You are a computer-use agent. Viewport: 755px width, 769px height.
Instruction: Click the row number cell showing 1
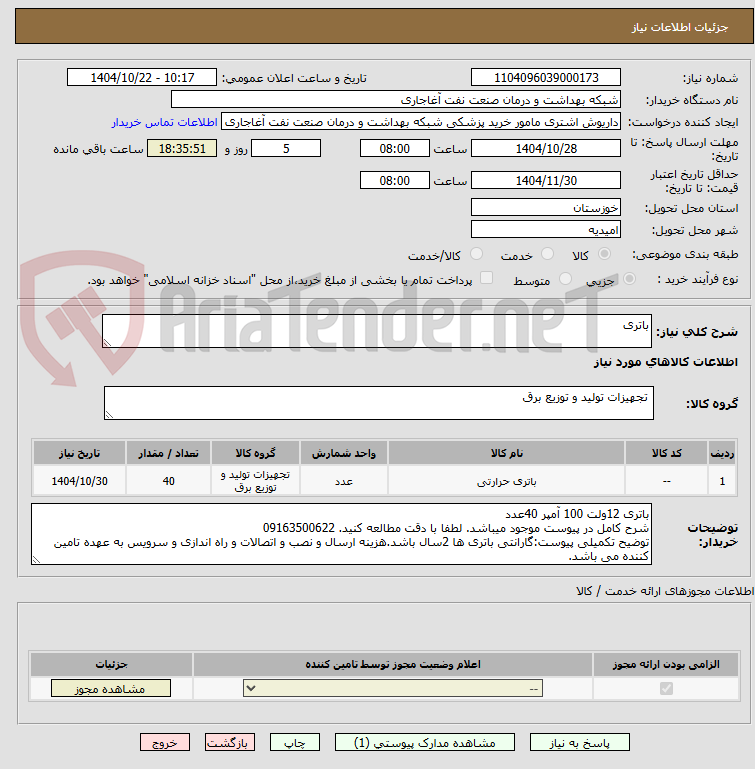[722, 481]
